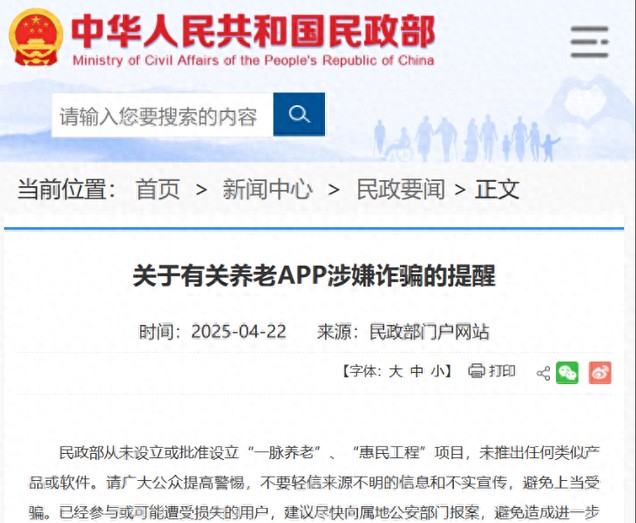Click the 中华人民共和国民政部 site title

tap(253, 32)
